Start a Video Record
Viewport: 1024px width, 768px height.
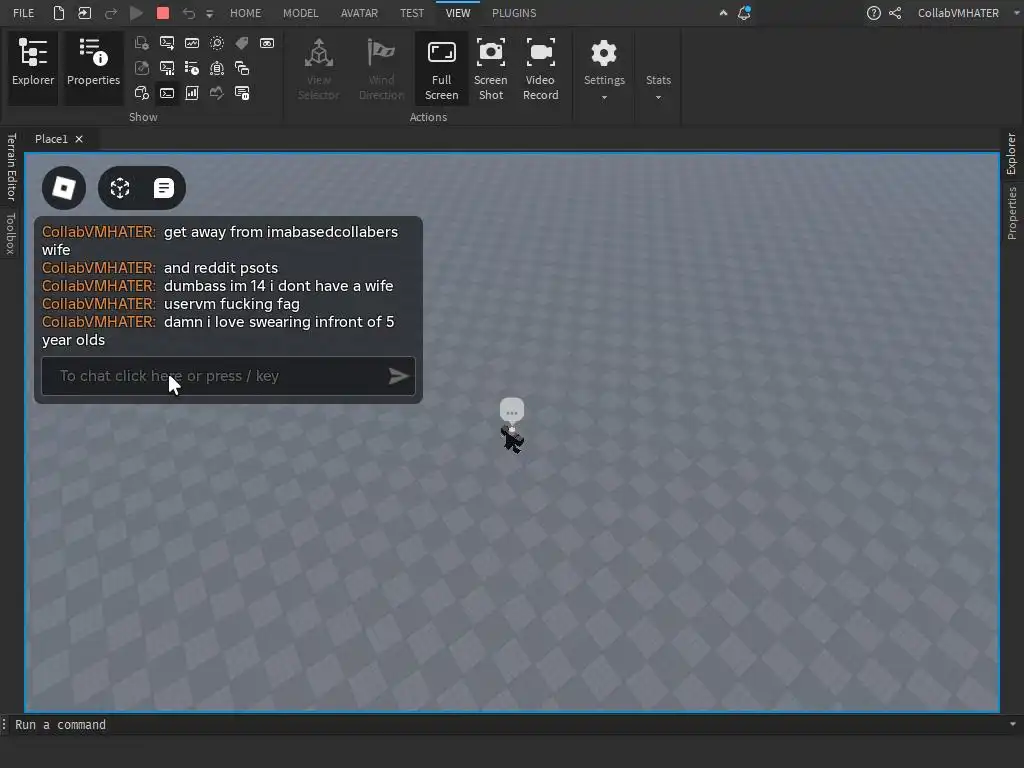(x=541, y=69)
